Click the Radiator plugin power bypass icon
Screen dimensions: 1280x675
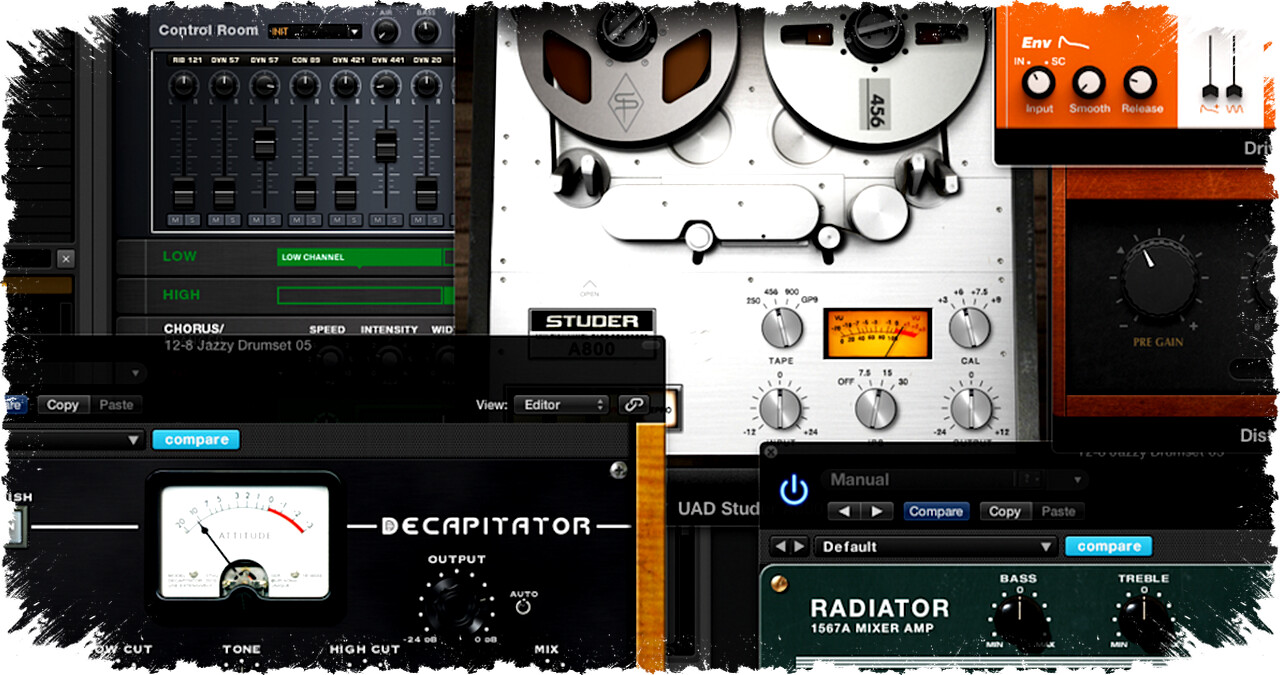pyautogui.click(x=793, y=490)
